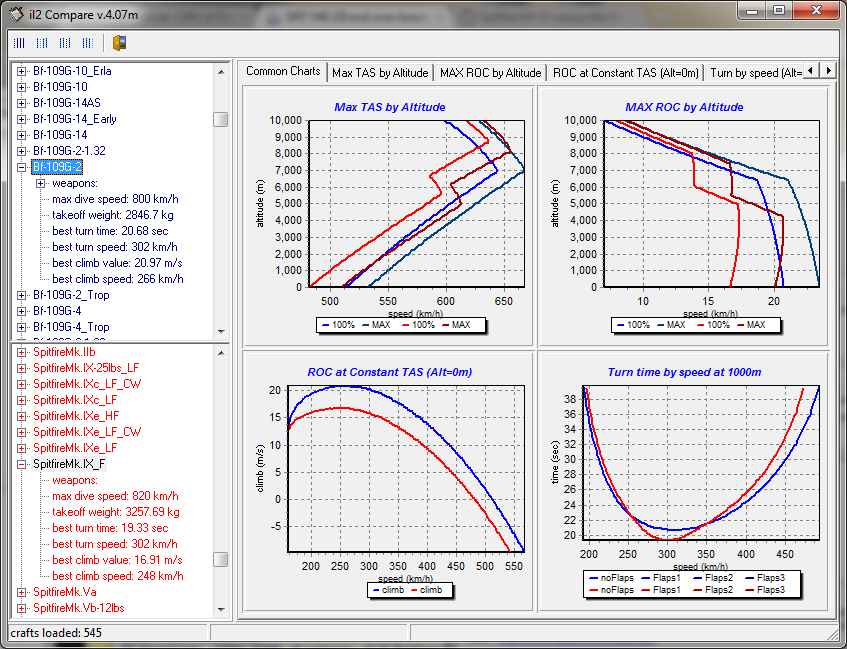Click the exit door toolbar icon

tap(119, 43)
